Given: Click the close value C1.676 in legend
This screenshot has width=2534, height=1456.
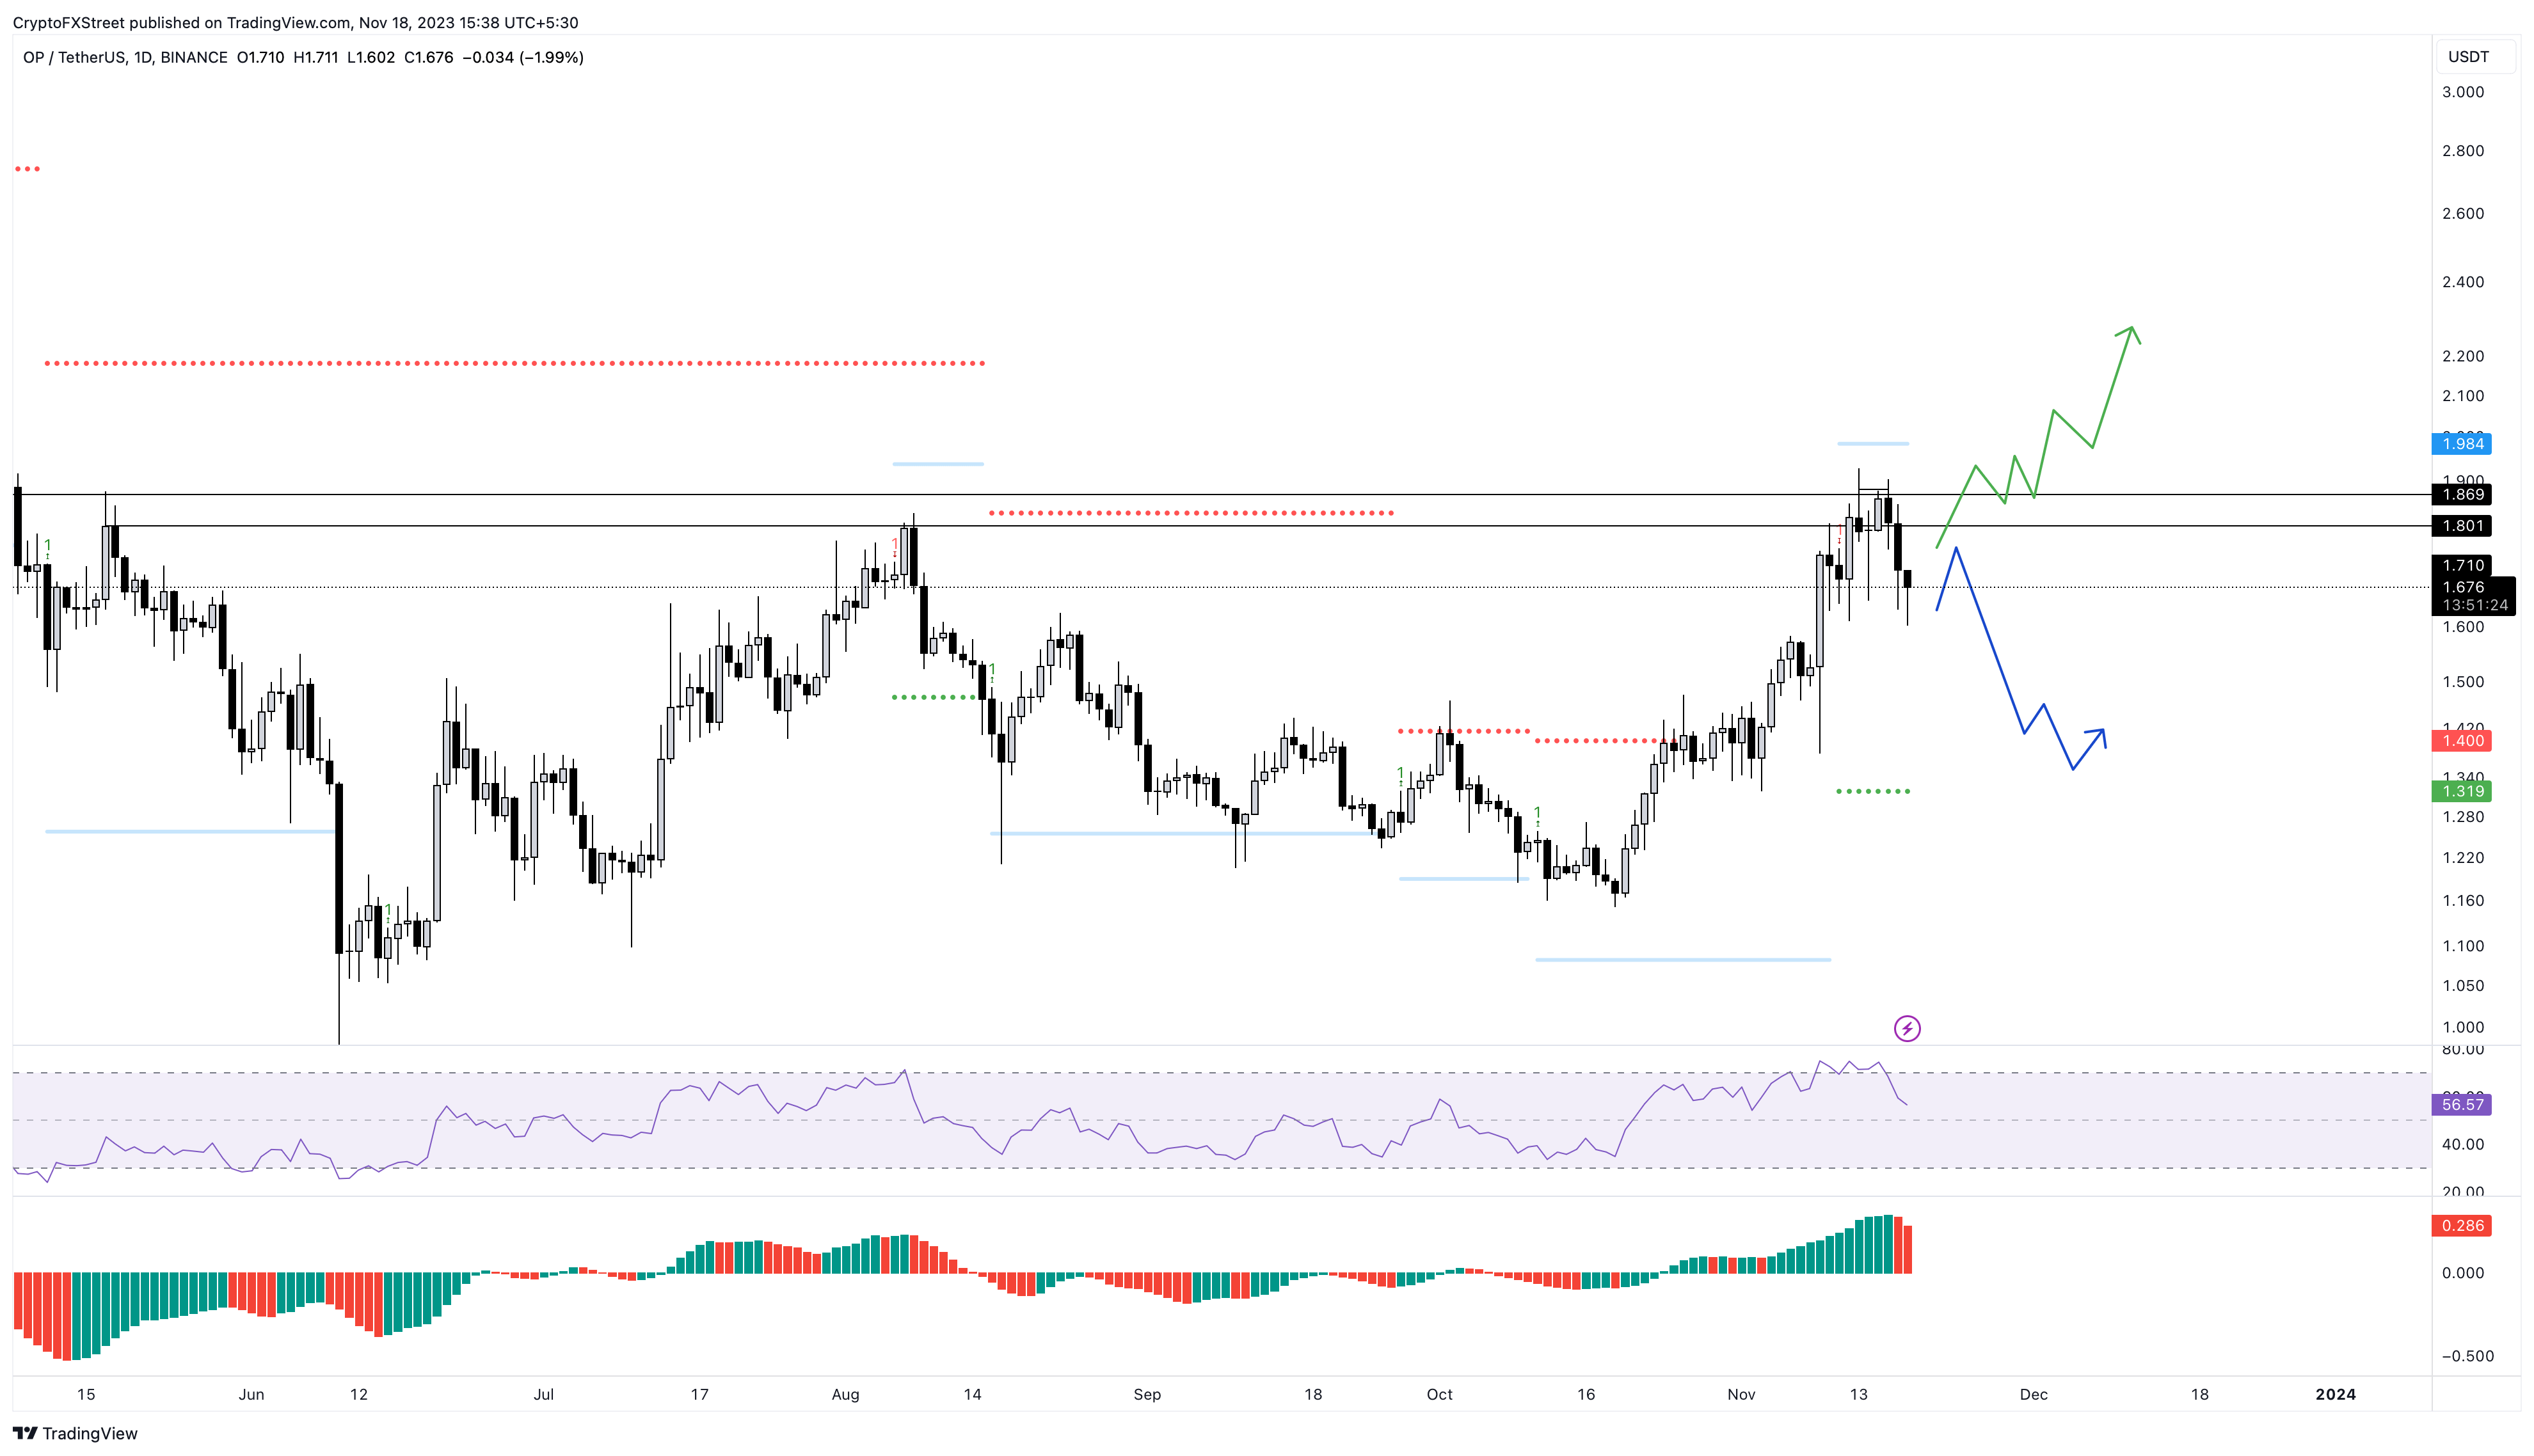Looking at the screenshot, I should click(x=428, y=57).
